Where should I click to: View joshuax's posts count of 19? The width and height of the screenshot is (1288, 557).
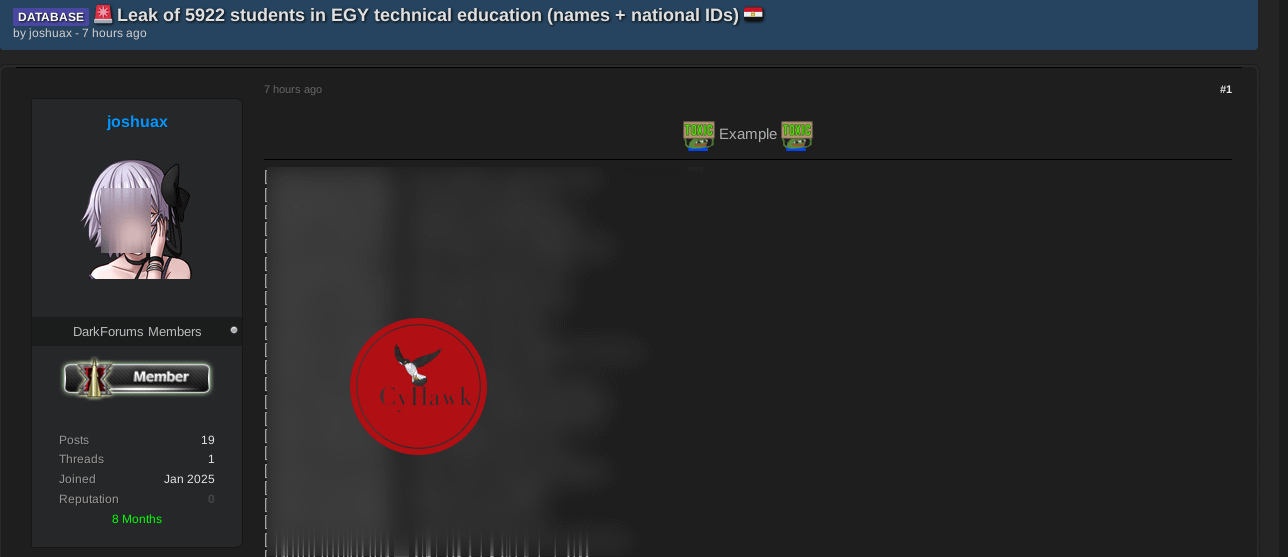[208, 440]
